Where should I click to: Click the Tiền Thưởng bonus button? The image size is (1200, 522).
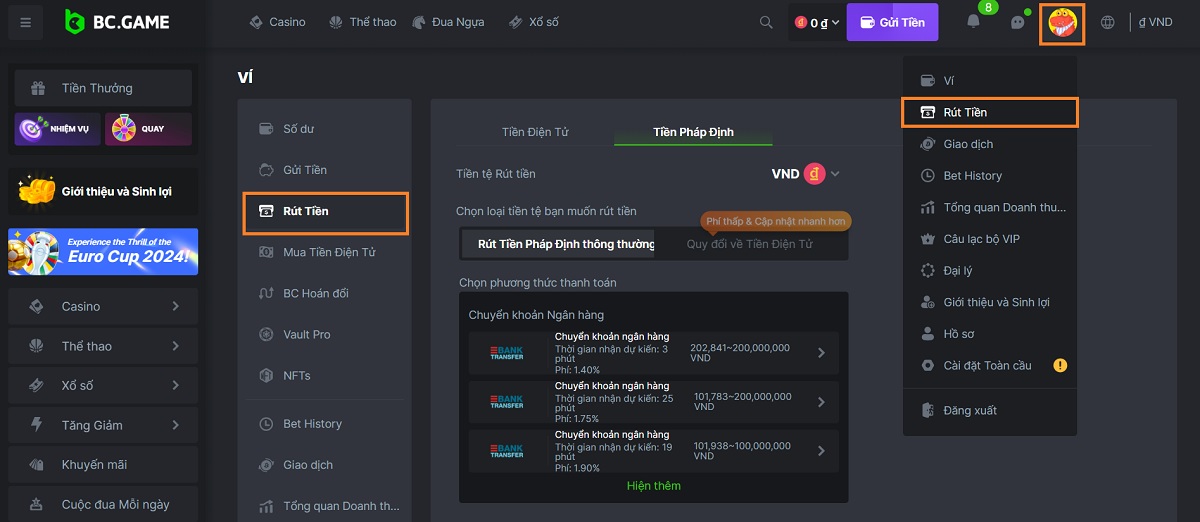103,88
